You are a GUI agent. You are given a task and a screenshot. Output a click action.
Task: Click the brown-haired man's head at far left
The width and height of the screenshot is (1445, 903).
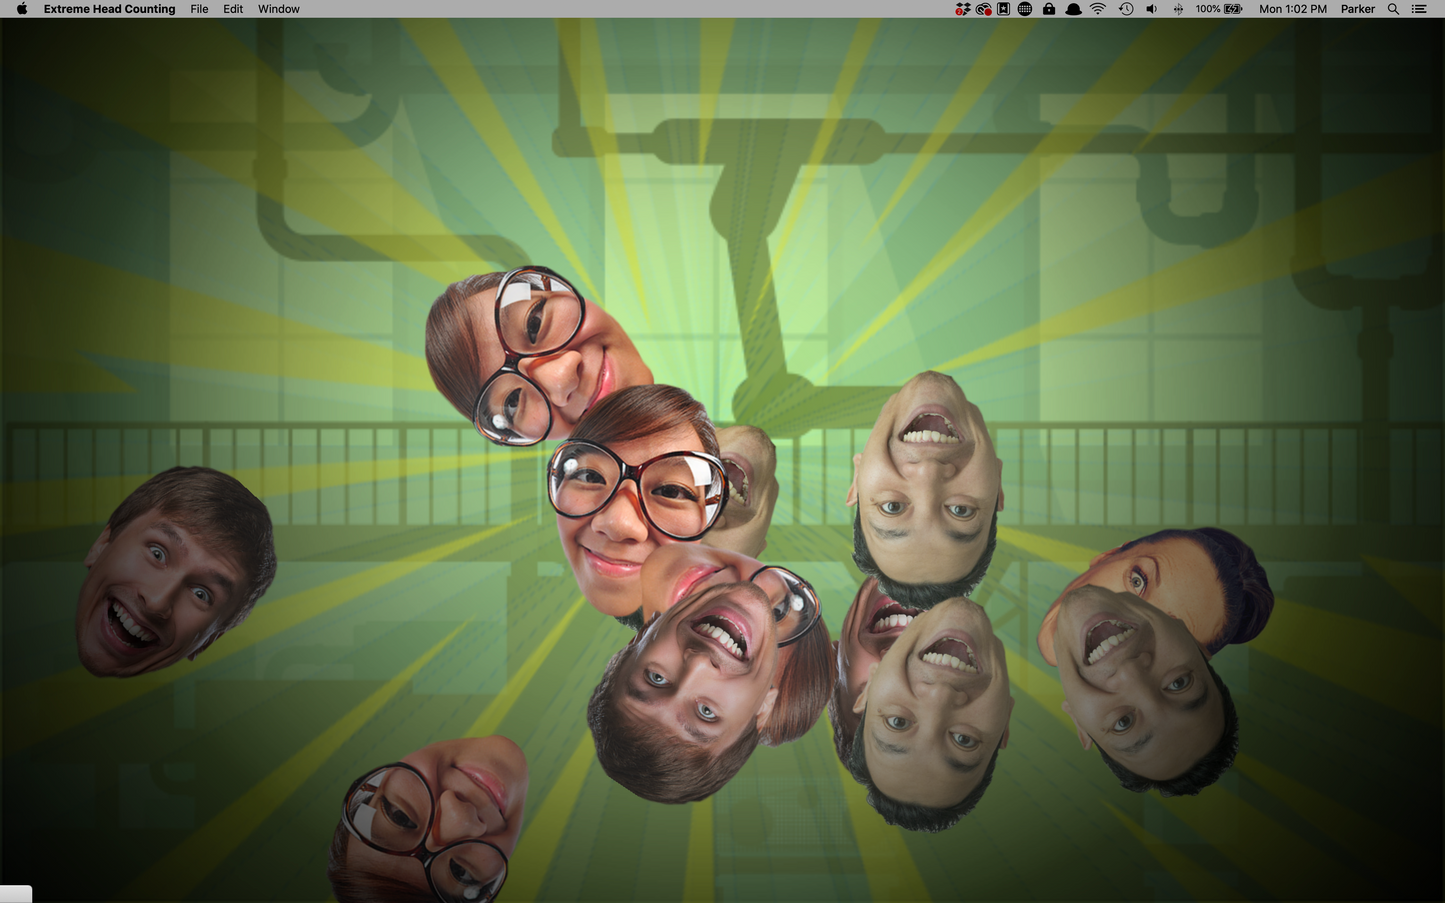click(176, 571)
